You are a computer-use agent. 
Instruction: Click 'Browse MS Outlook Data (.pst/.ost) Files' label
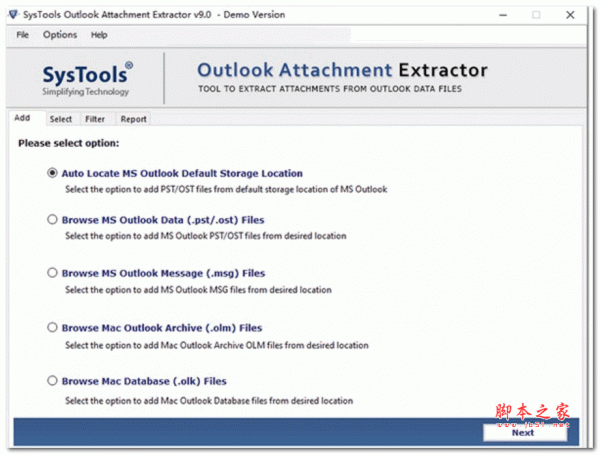163,220
